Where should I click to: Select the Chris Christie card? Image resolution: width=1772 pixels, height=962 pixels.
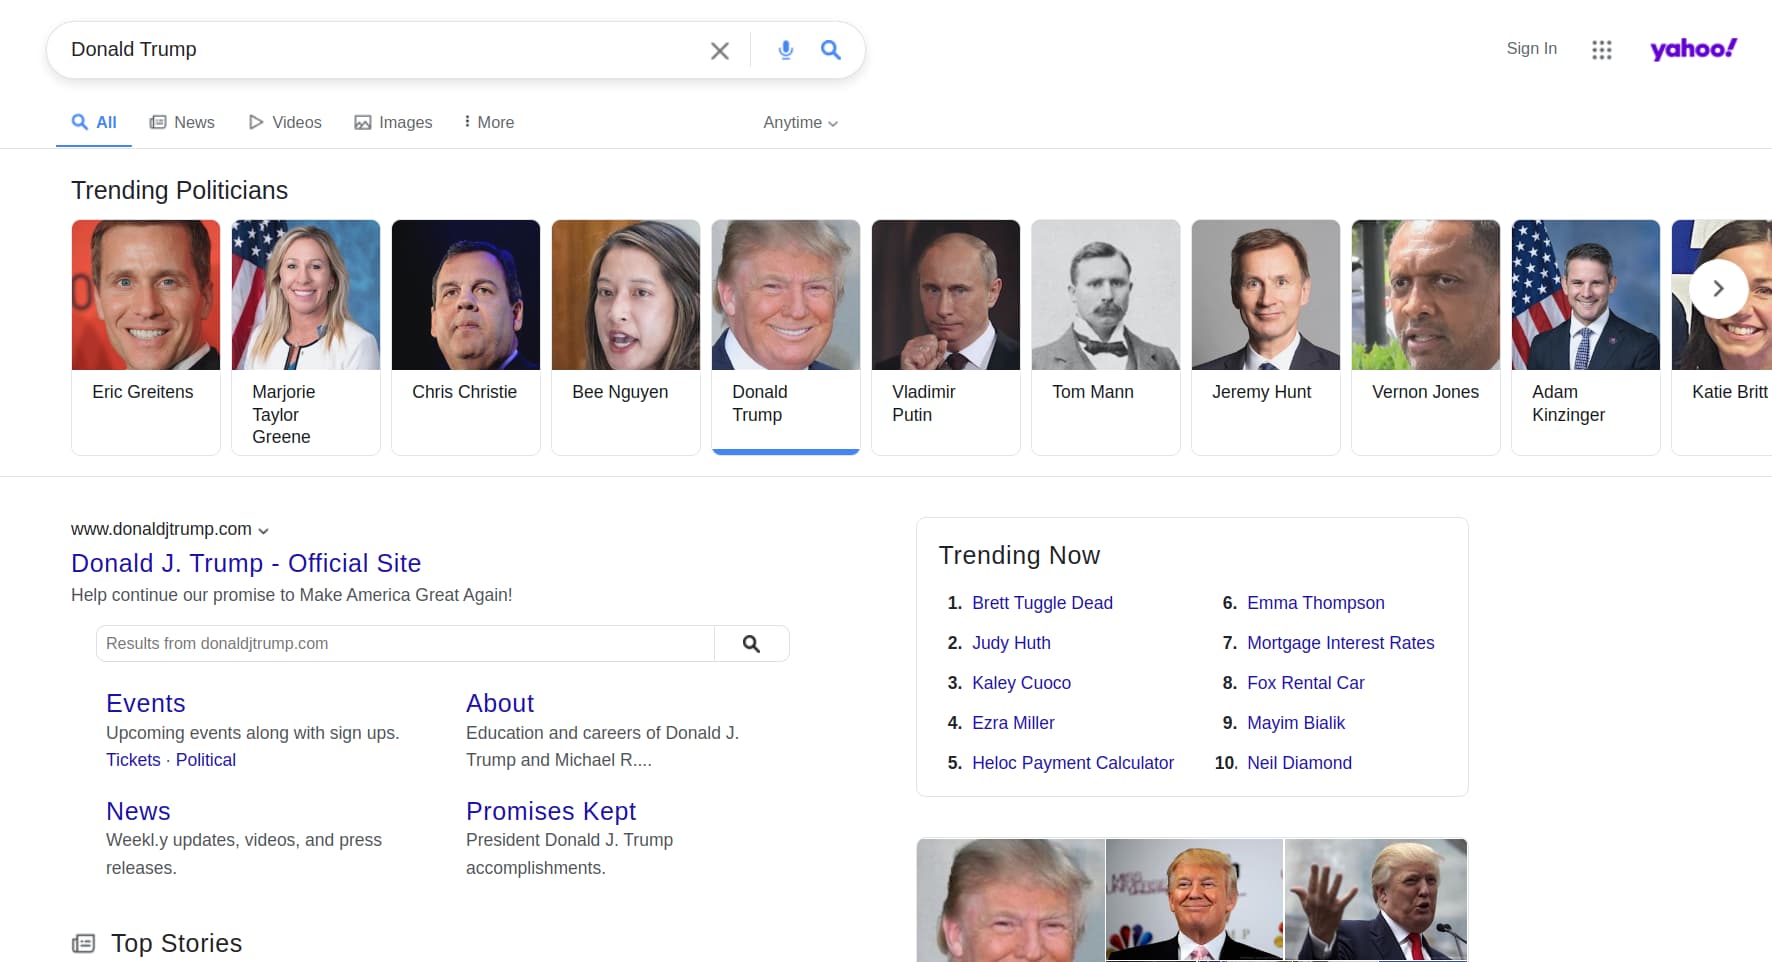tap(466, 337)
